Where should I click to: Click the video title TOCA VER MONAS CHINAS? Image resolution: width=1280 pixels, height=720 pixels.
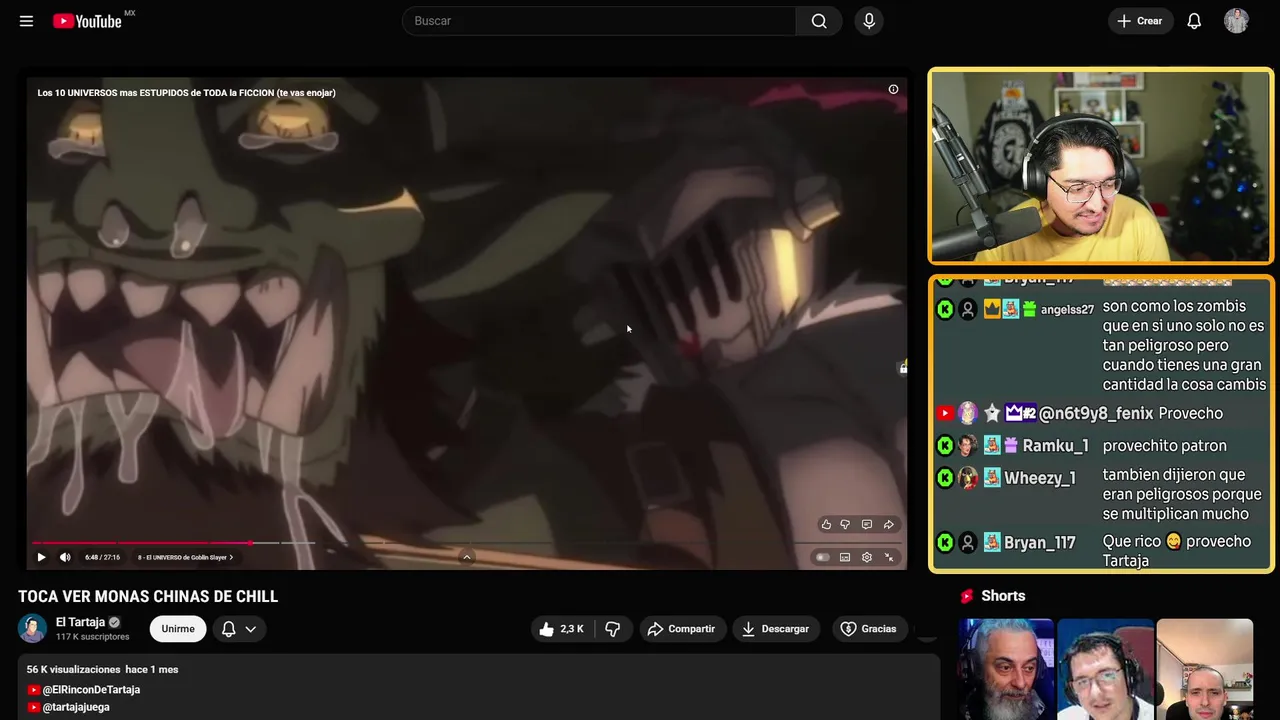(x=148, y=597)
